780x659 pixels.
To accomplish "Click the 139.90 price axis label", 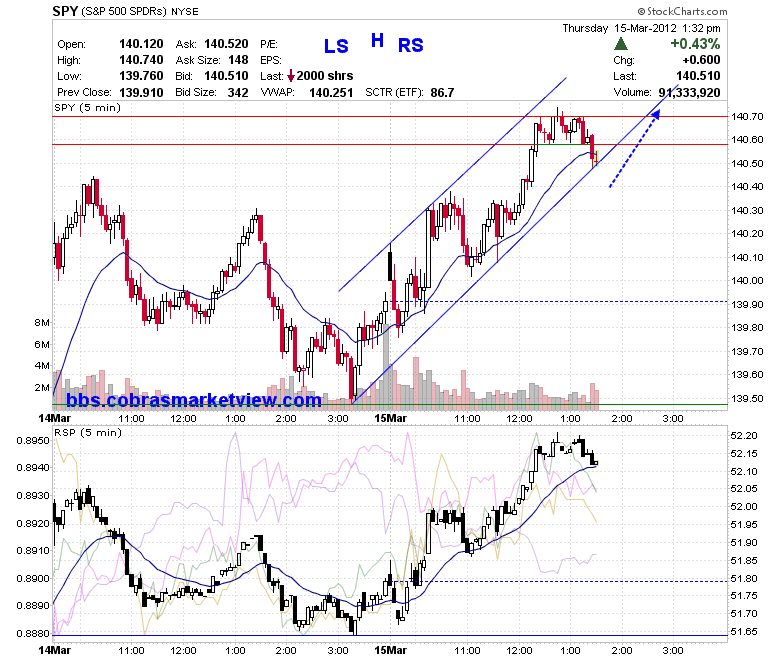I will coord(747,304).
